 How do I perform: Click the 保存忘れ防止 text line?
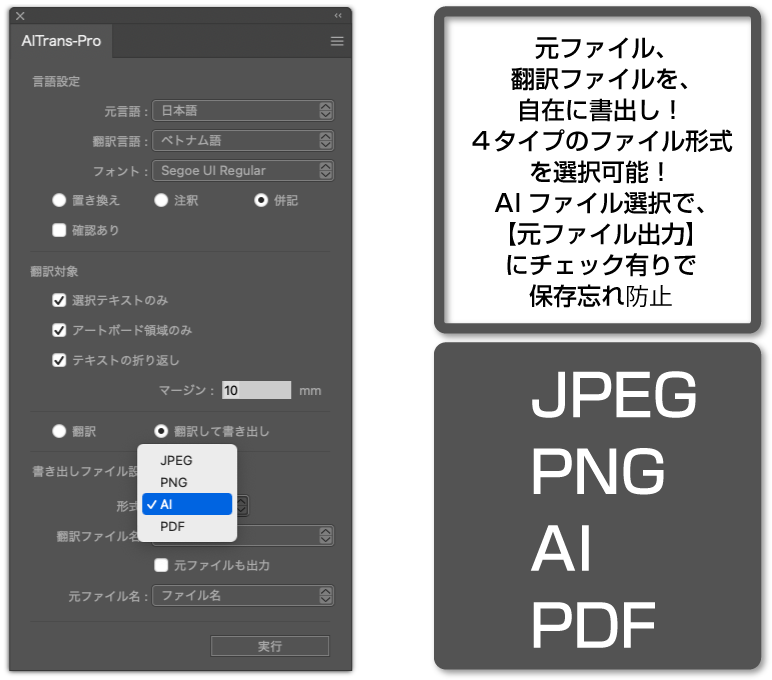point(600,296)
